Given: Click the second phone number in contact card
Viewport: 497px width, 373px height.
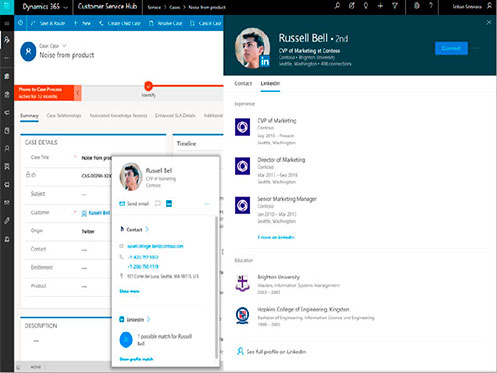Looking at the screenshot, I should [x=143, y=267].
